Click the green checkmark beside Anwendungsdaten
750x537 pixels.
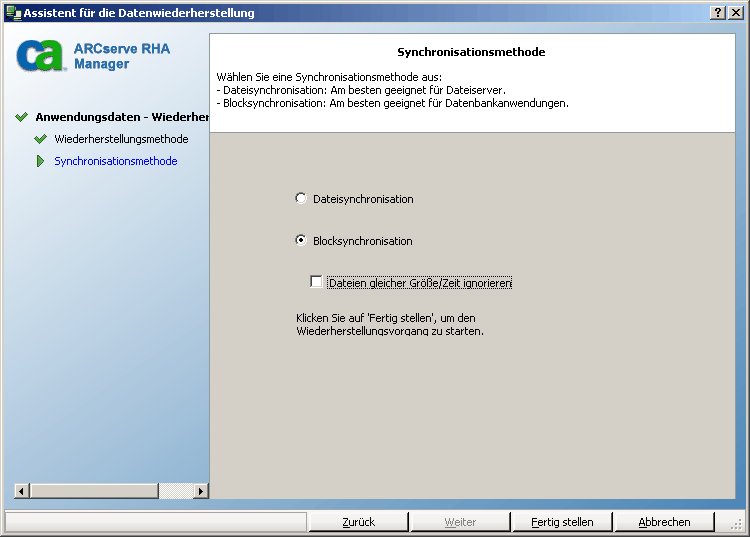point(21,117)
